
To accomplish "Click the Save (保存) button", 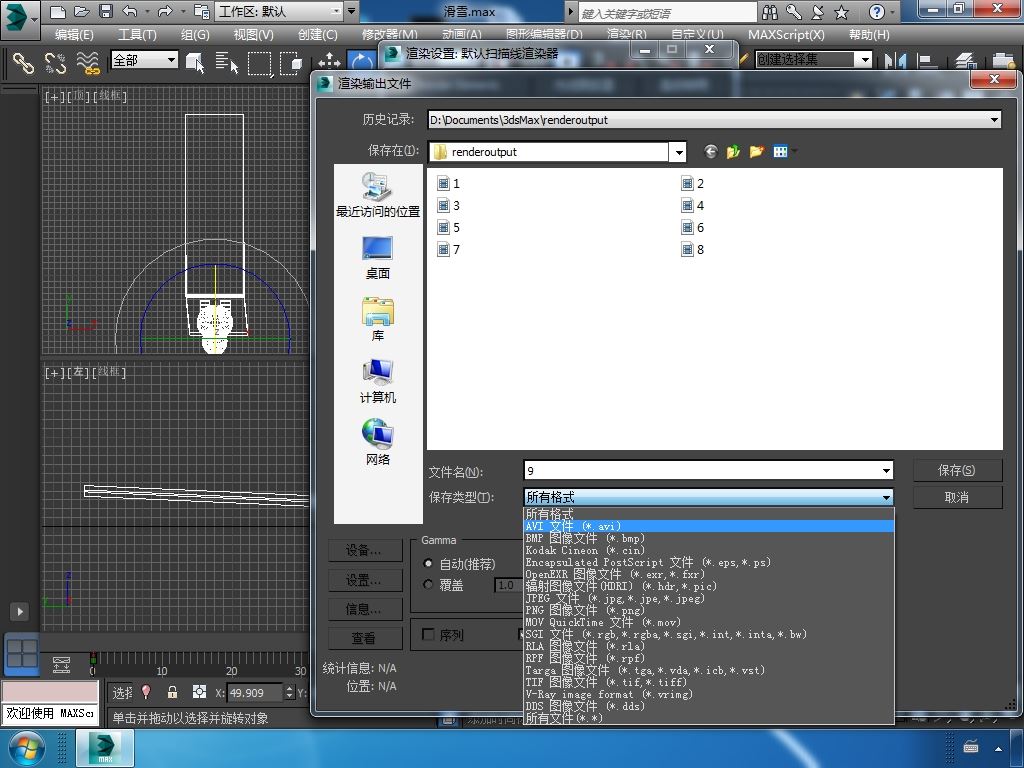I will click(957, 470).
